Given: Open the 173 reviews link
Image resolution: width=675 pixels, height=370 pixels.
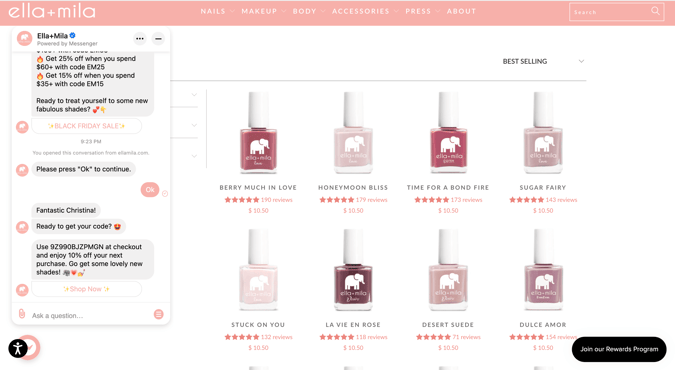Looking at the screenshot, I should click(467, 200).
